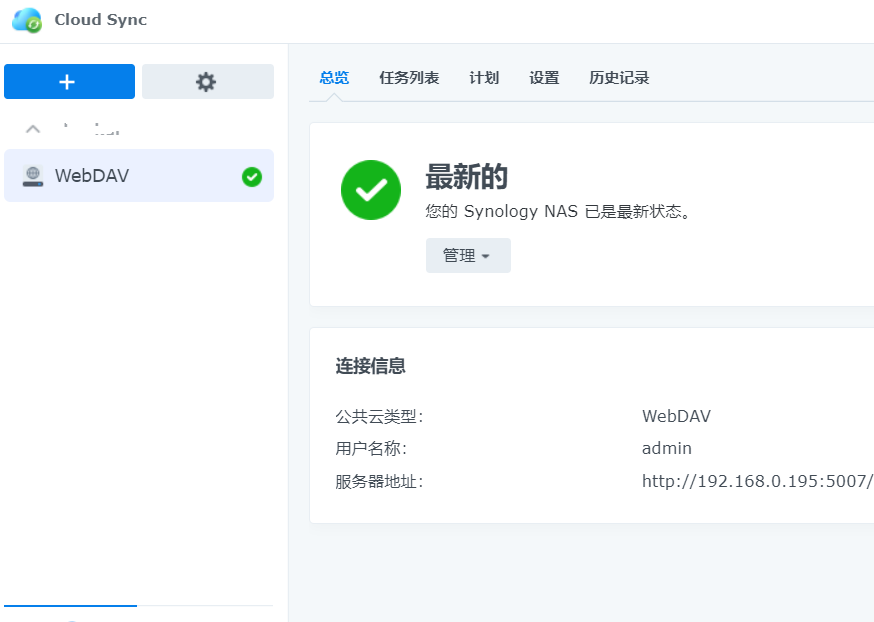Image resolution: width=874 pixels, height=622 pixels.
Task: Click the 服务器地址 label
Action: tap(380, 482)
